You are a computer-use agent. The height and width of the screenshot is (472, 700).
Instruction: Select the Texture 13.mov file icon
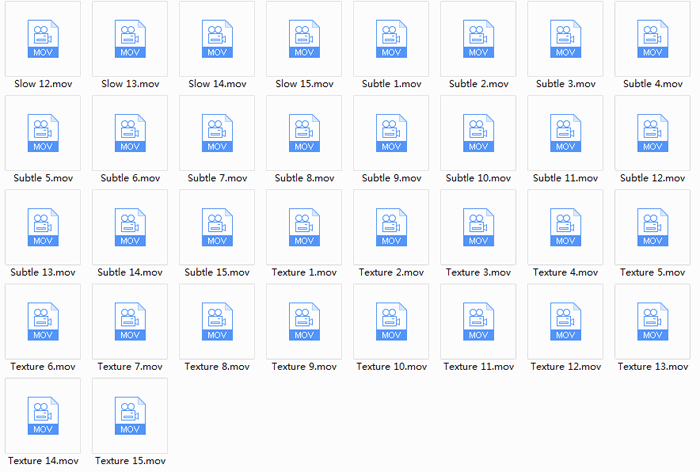click(652, 321)
